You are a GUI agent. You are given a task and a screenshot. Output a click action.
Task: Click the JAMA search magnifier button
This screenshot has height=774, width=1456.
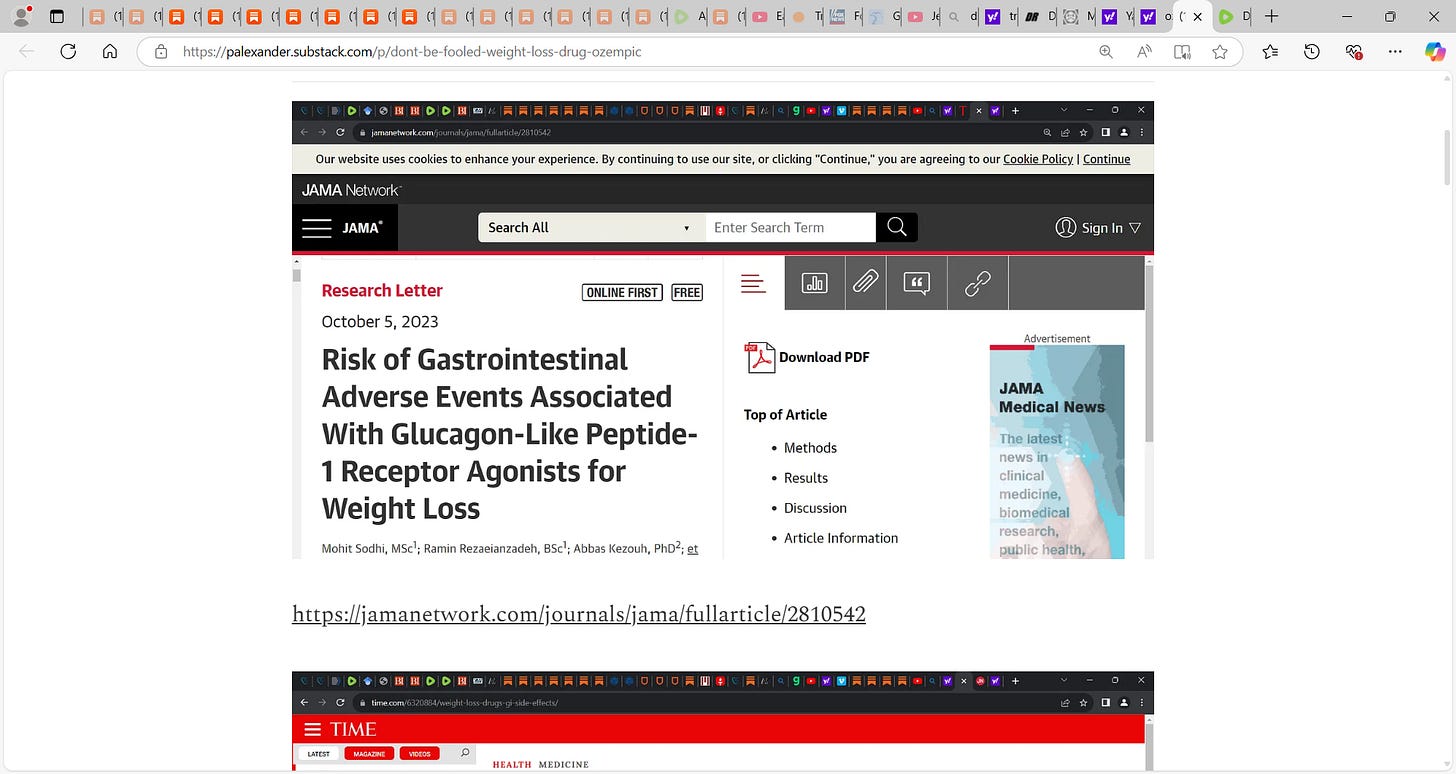click(x=897, y=228)
